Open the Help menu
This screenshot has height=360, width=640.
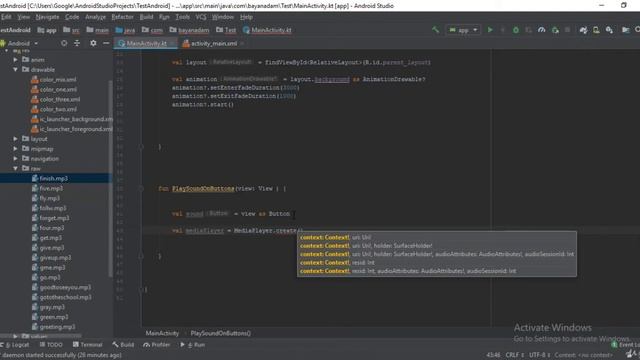246,17
